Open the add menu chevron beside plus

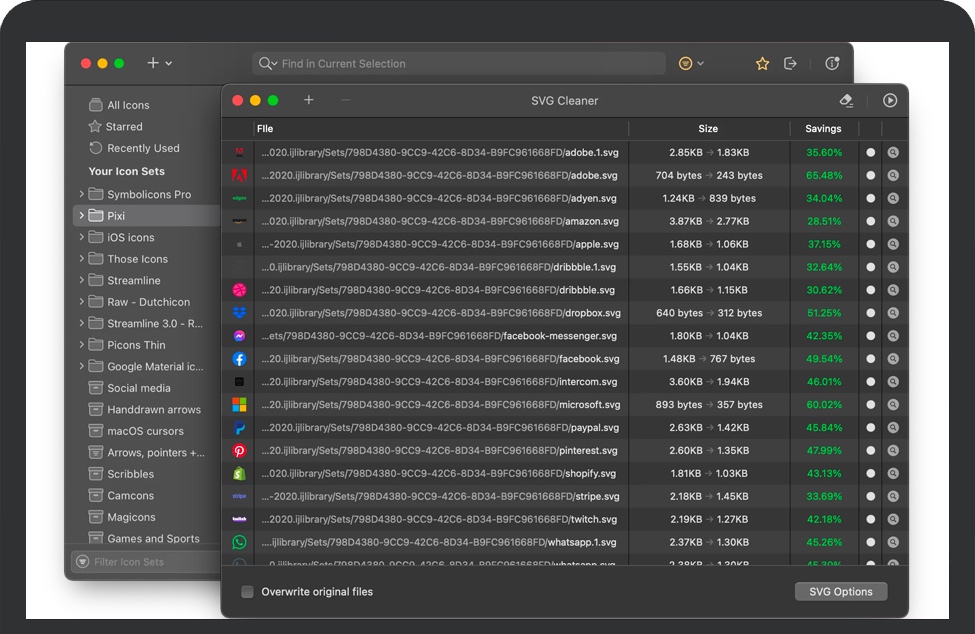click(169, 63)
